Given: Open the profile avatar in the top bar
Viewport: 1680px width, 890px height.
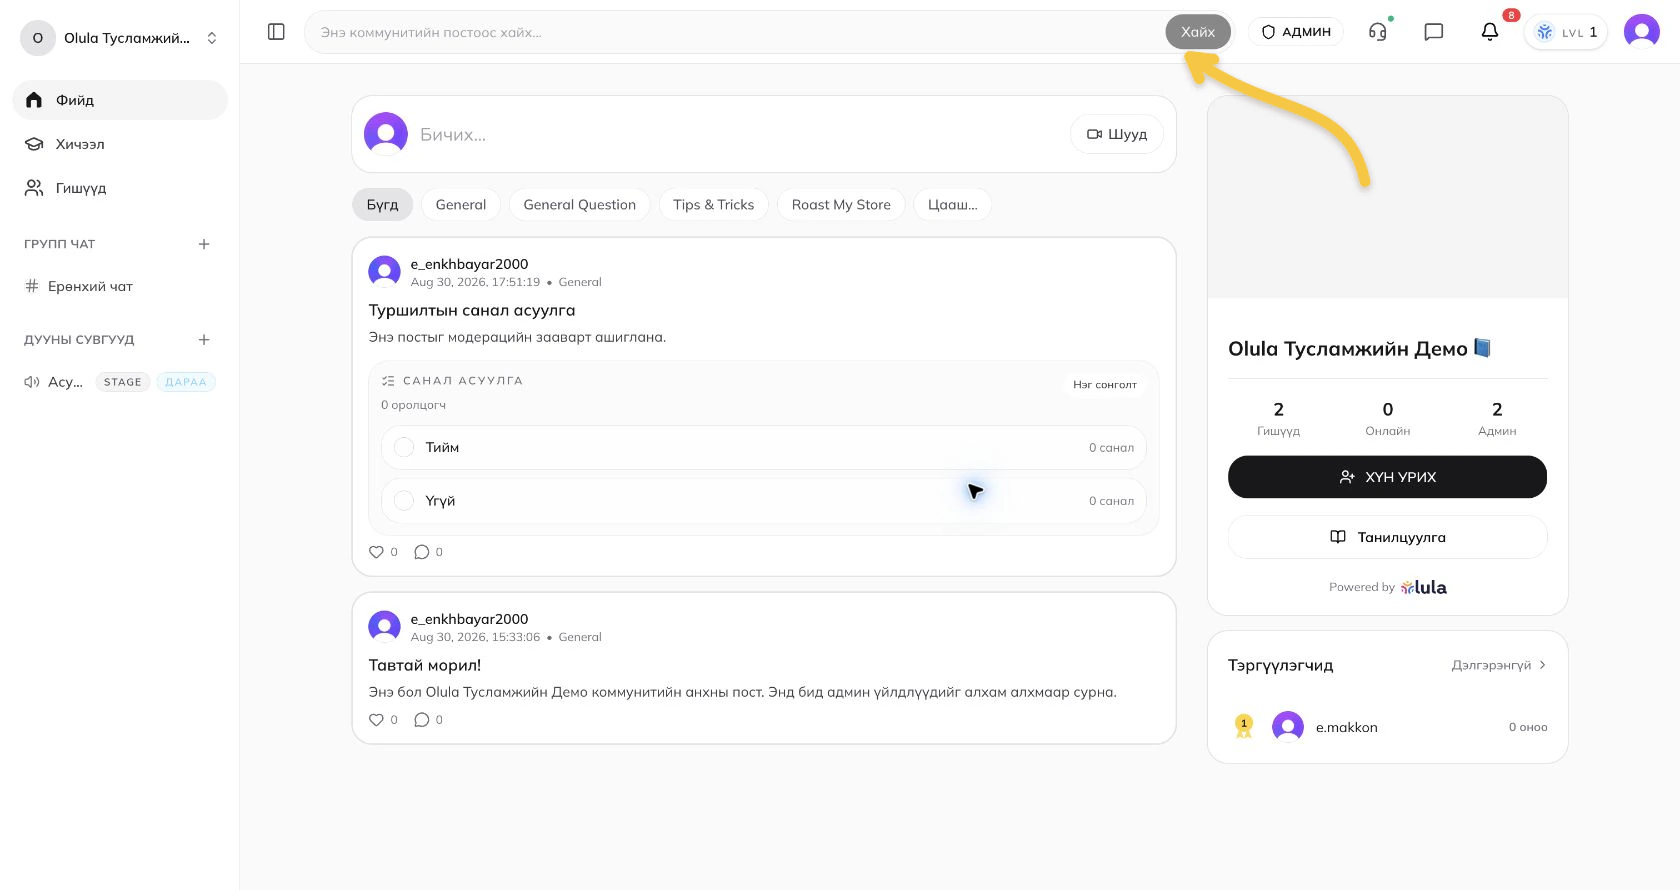Looking at the screenshot, I should coord(1642,32).
